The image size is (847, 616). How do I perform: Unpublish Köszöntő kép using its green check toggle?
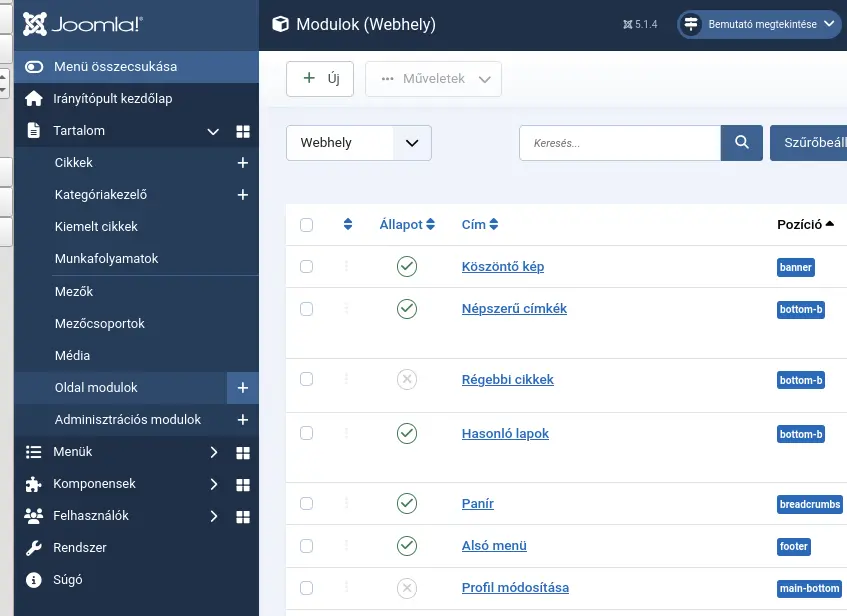[x=407, y=267]
